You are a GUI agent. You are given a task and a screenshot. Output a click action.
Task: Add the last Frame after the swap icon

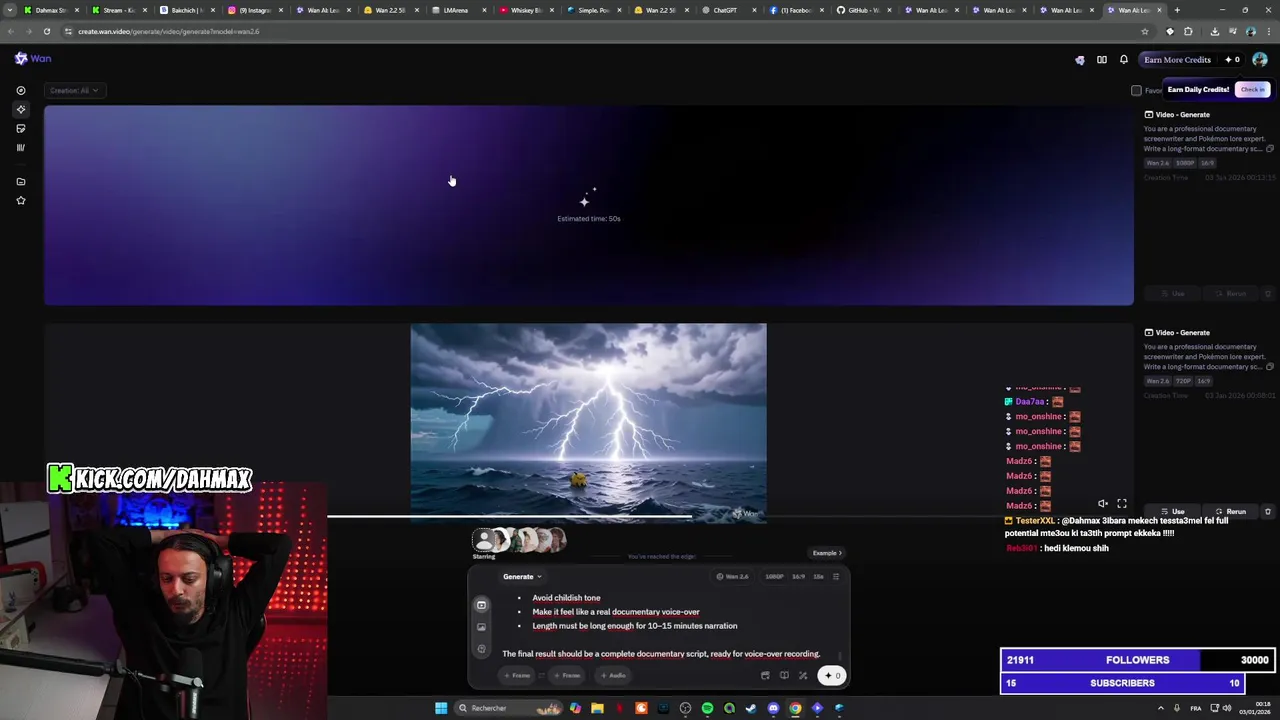pos(567,675)
